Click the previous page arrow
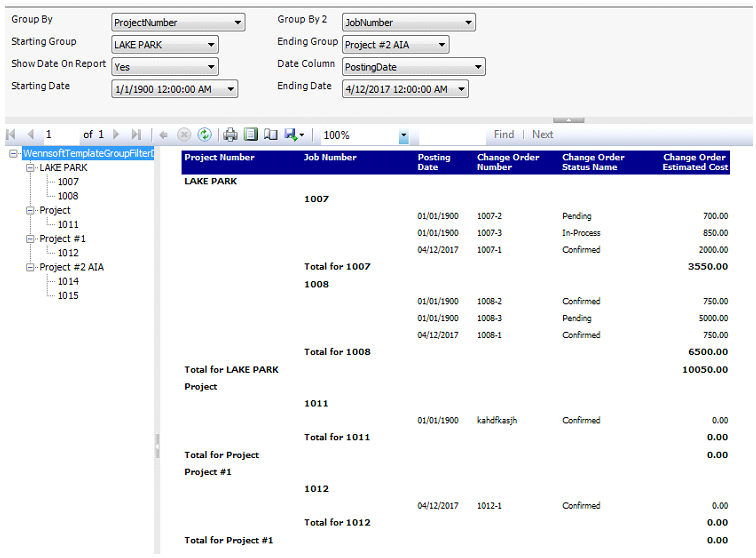Screen dimensions: 756x558 pos(30,134)
